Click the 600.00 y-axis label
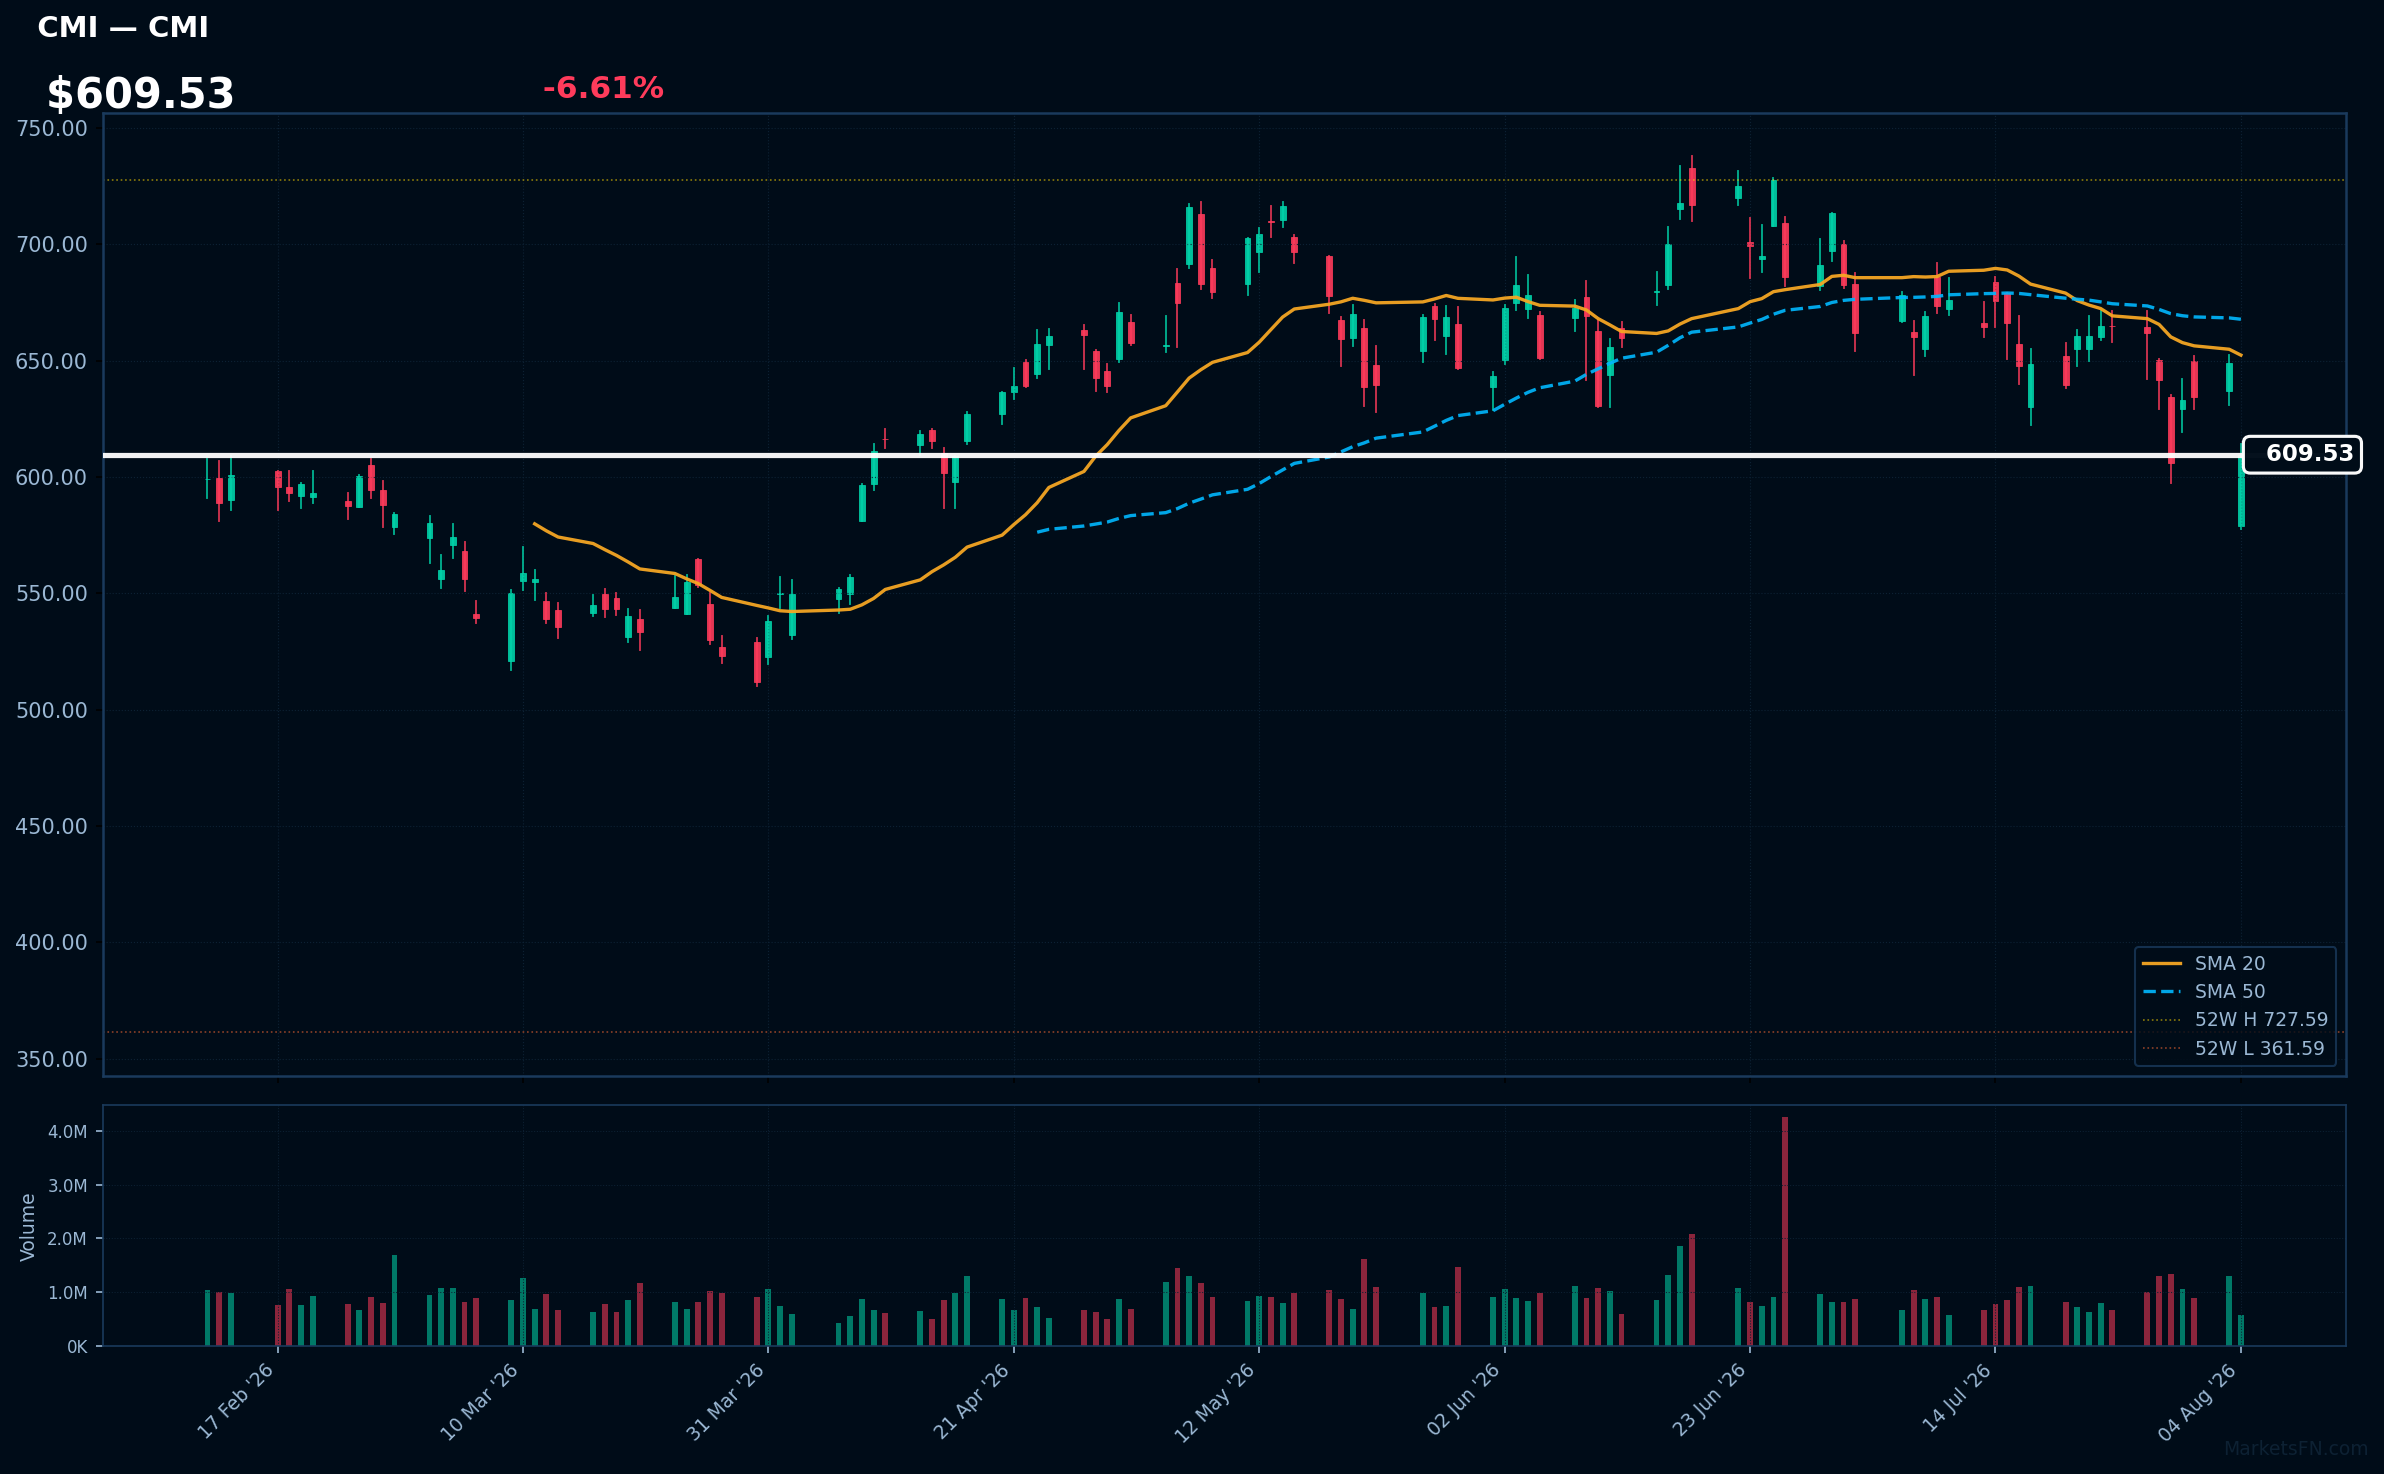 point(52,477)
